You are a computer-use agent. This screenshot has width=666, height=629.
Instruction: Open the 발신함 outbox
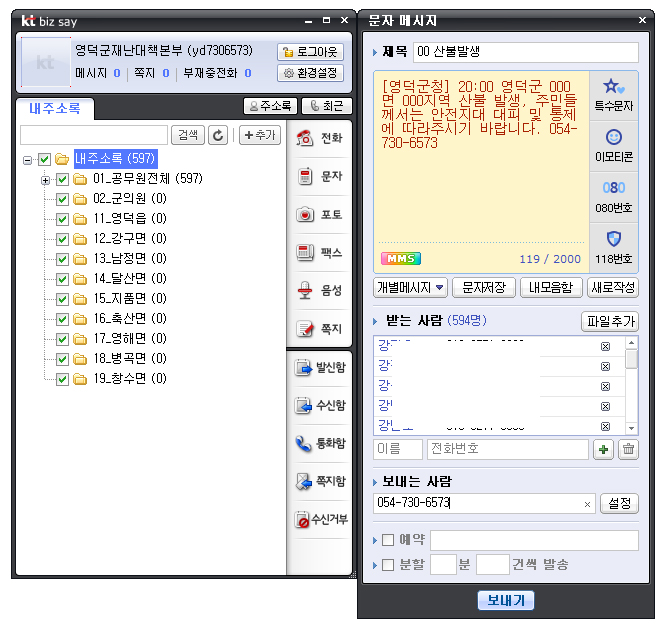320,367
